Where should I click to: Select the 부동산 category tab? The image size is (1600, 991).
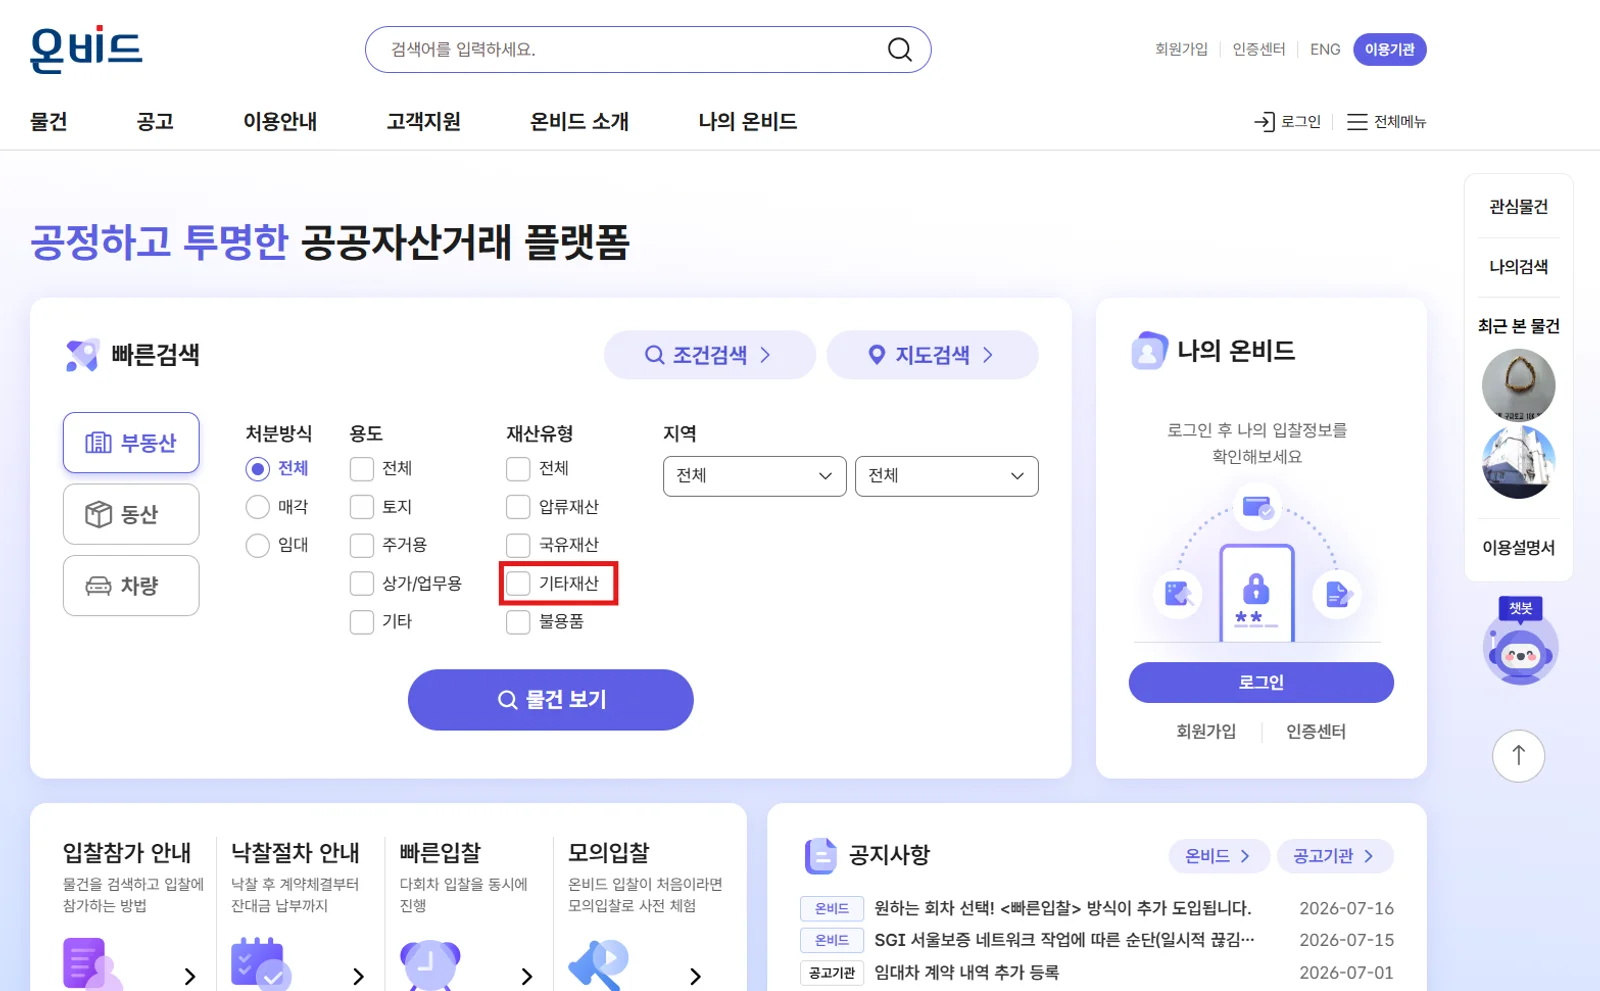coord(131,442)
